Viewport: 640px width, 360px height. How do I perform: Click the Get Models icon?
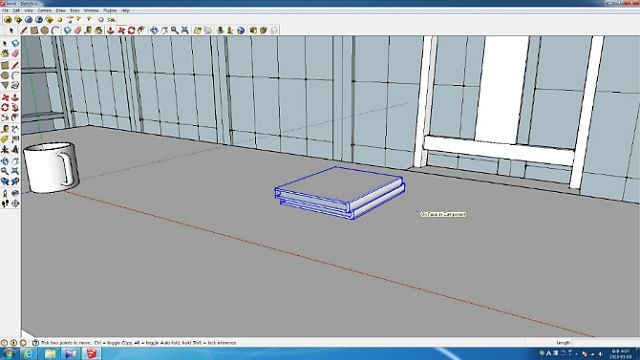tap(253, 30)
